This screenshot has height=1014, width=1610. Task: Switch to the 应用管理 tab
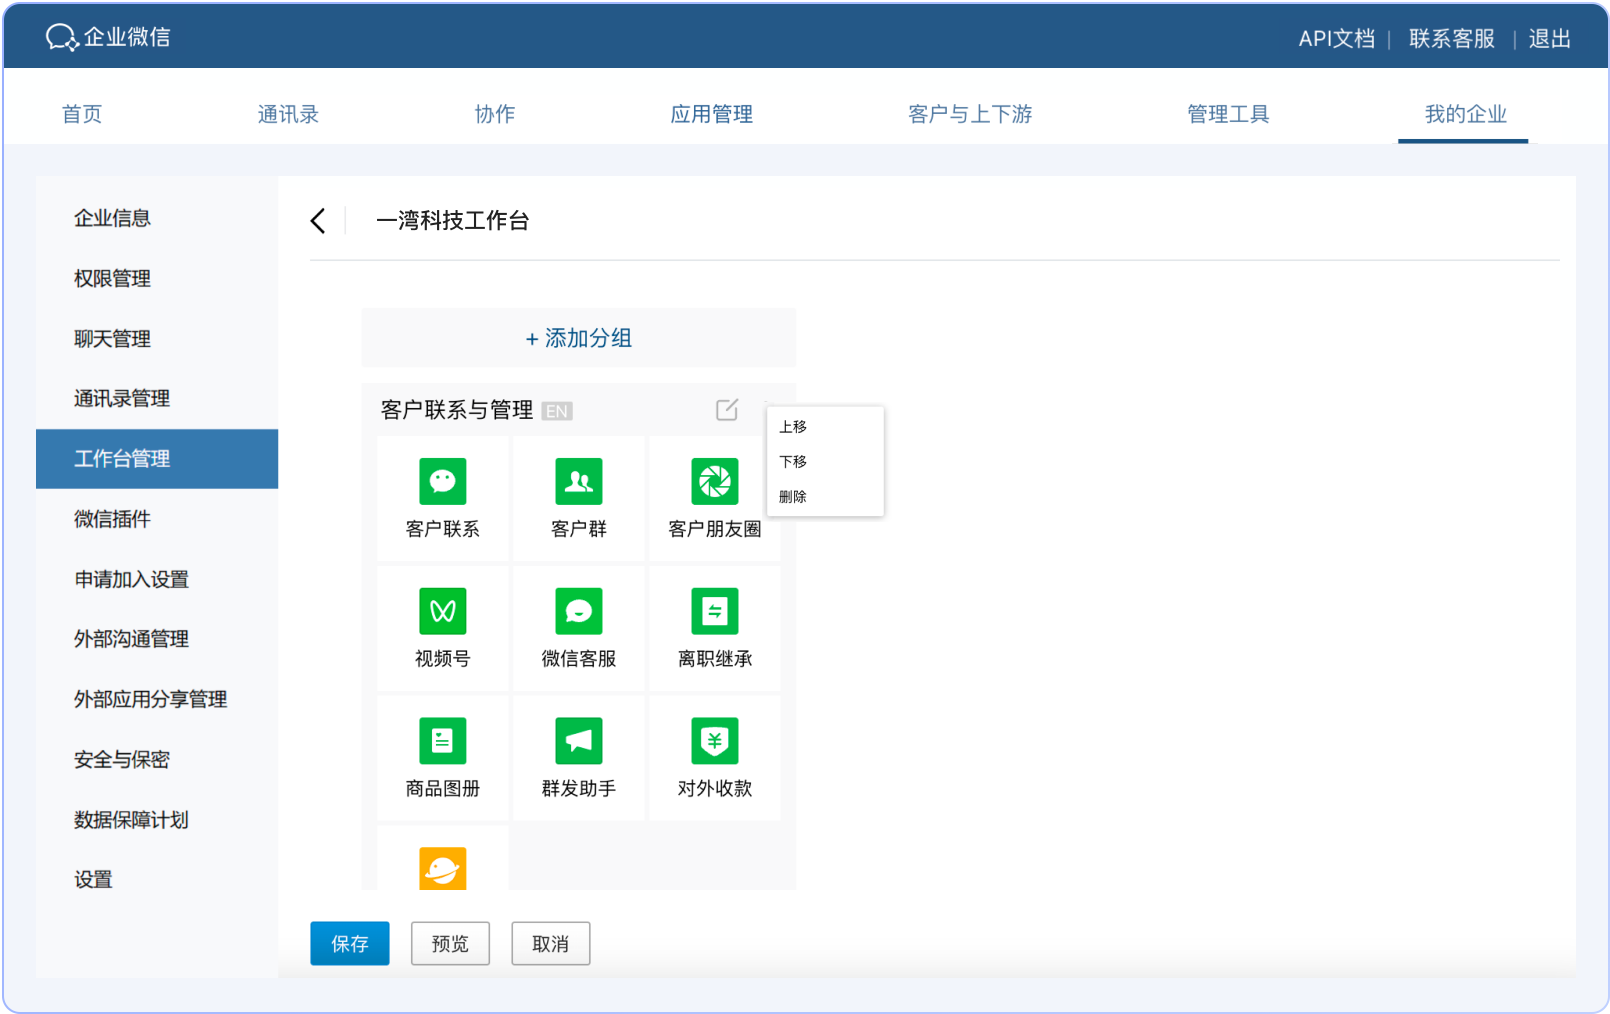click(x=712, y=114)
